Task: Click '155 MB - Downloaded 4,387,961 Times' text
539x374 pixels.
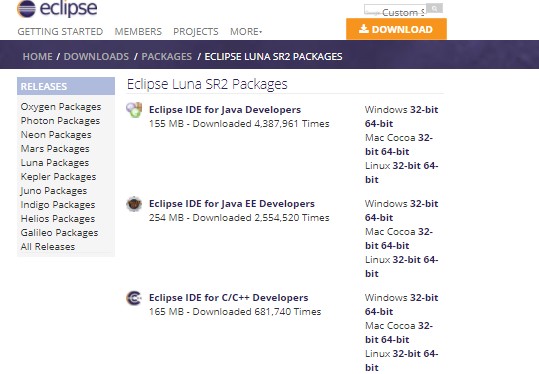Action: point(239,124)
